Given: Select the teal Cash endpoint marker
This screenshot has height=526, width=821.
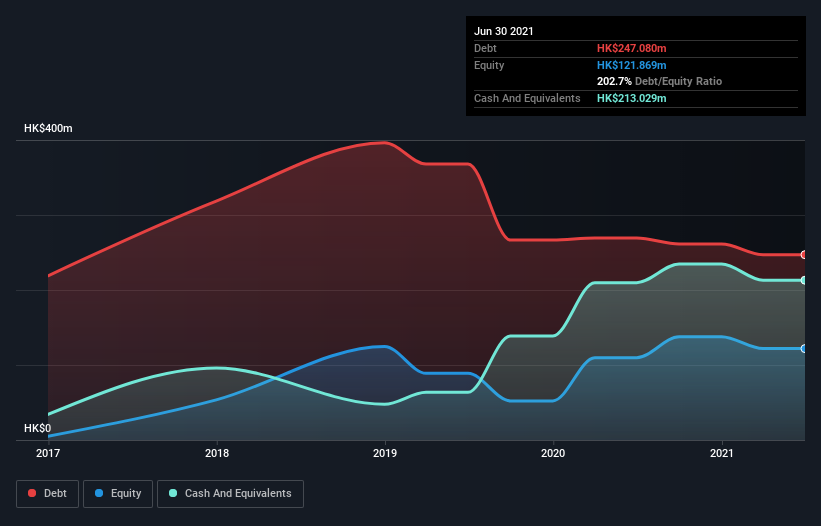Looking at the screenshot, I should click(804, 281).
